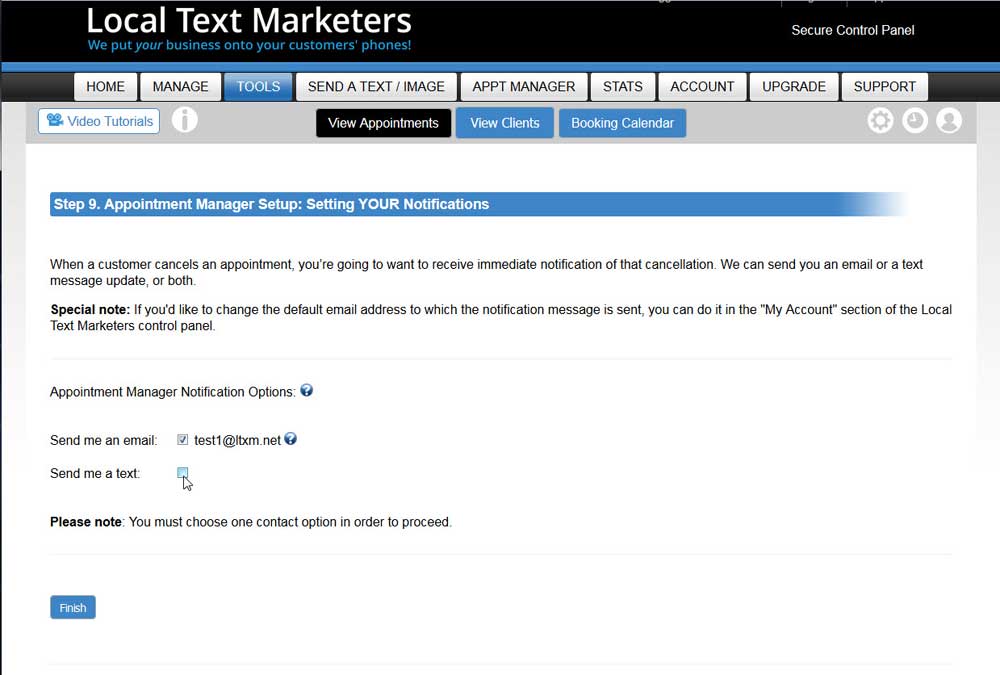This screenshot has height=675, width=1000.
Task: Open the user profile icon
Action: (x=948, y=120)
